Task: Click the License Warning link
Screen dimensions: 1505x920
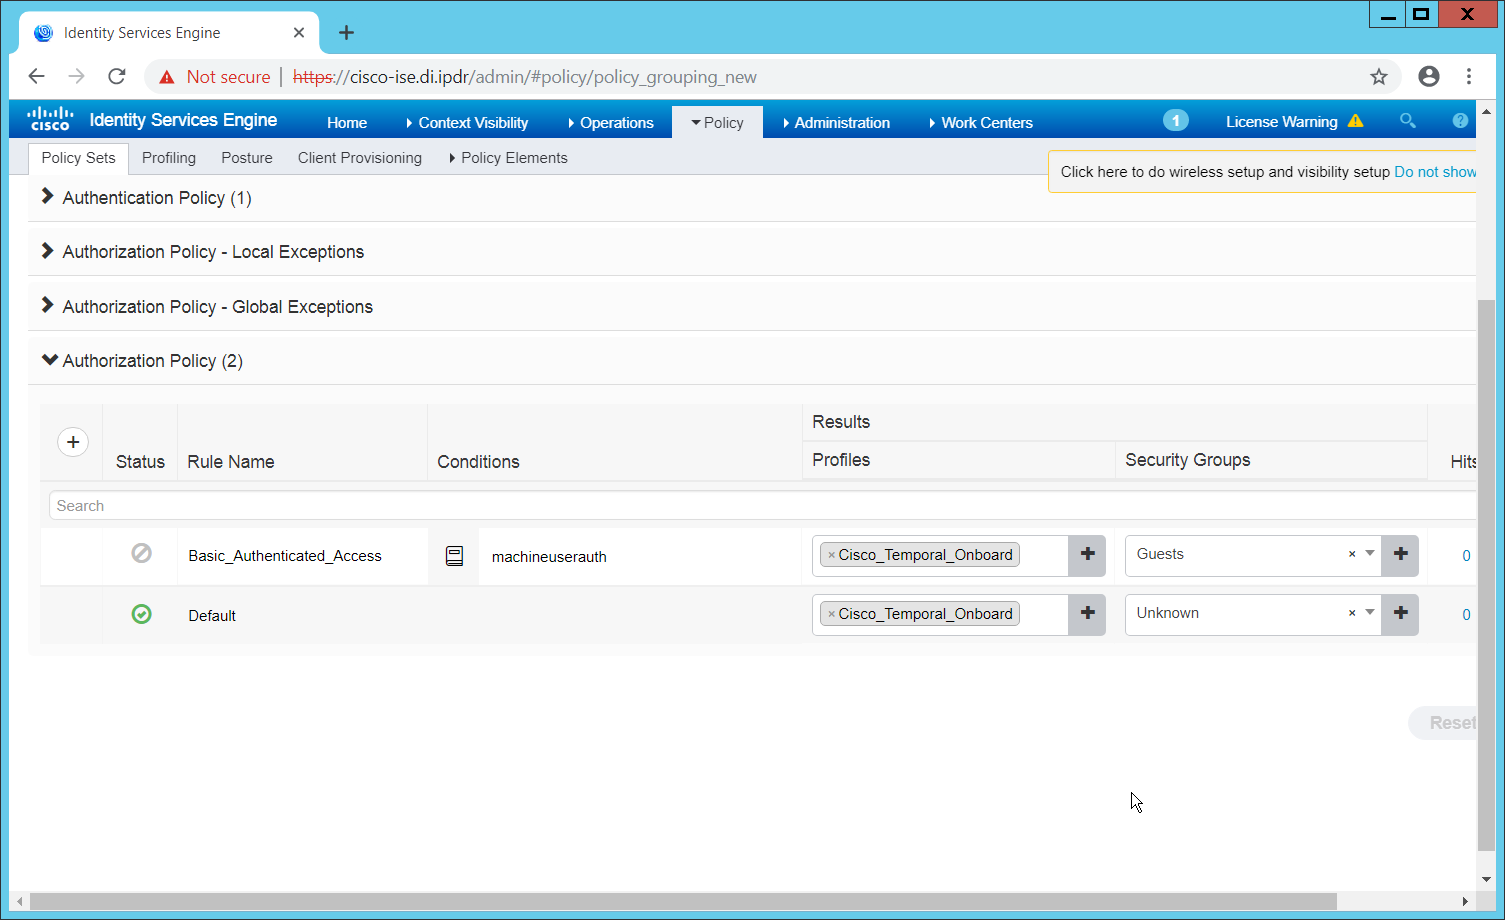Action: pyautogui.click(x=1282, y=122)
